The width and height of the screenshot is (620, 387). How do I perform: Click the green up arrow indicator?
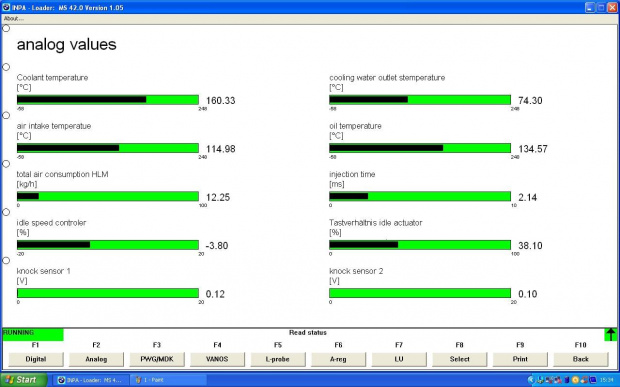pyautogui.click(x=611, y=334)
